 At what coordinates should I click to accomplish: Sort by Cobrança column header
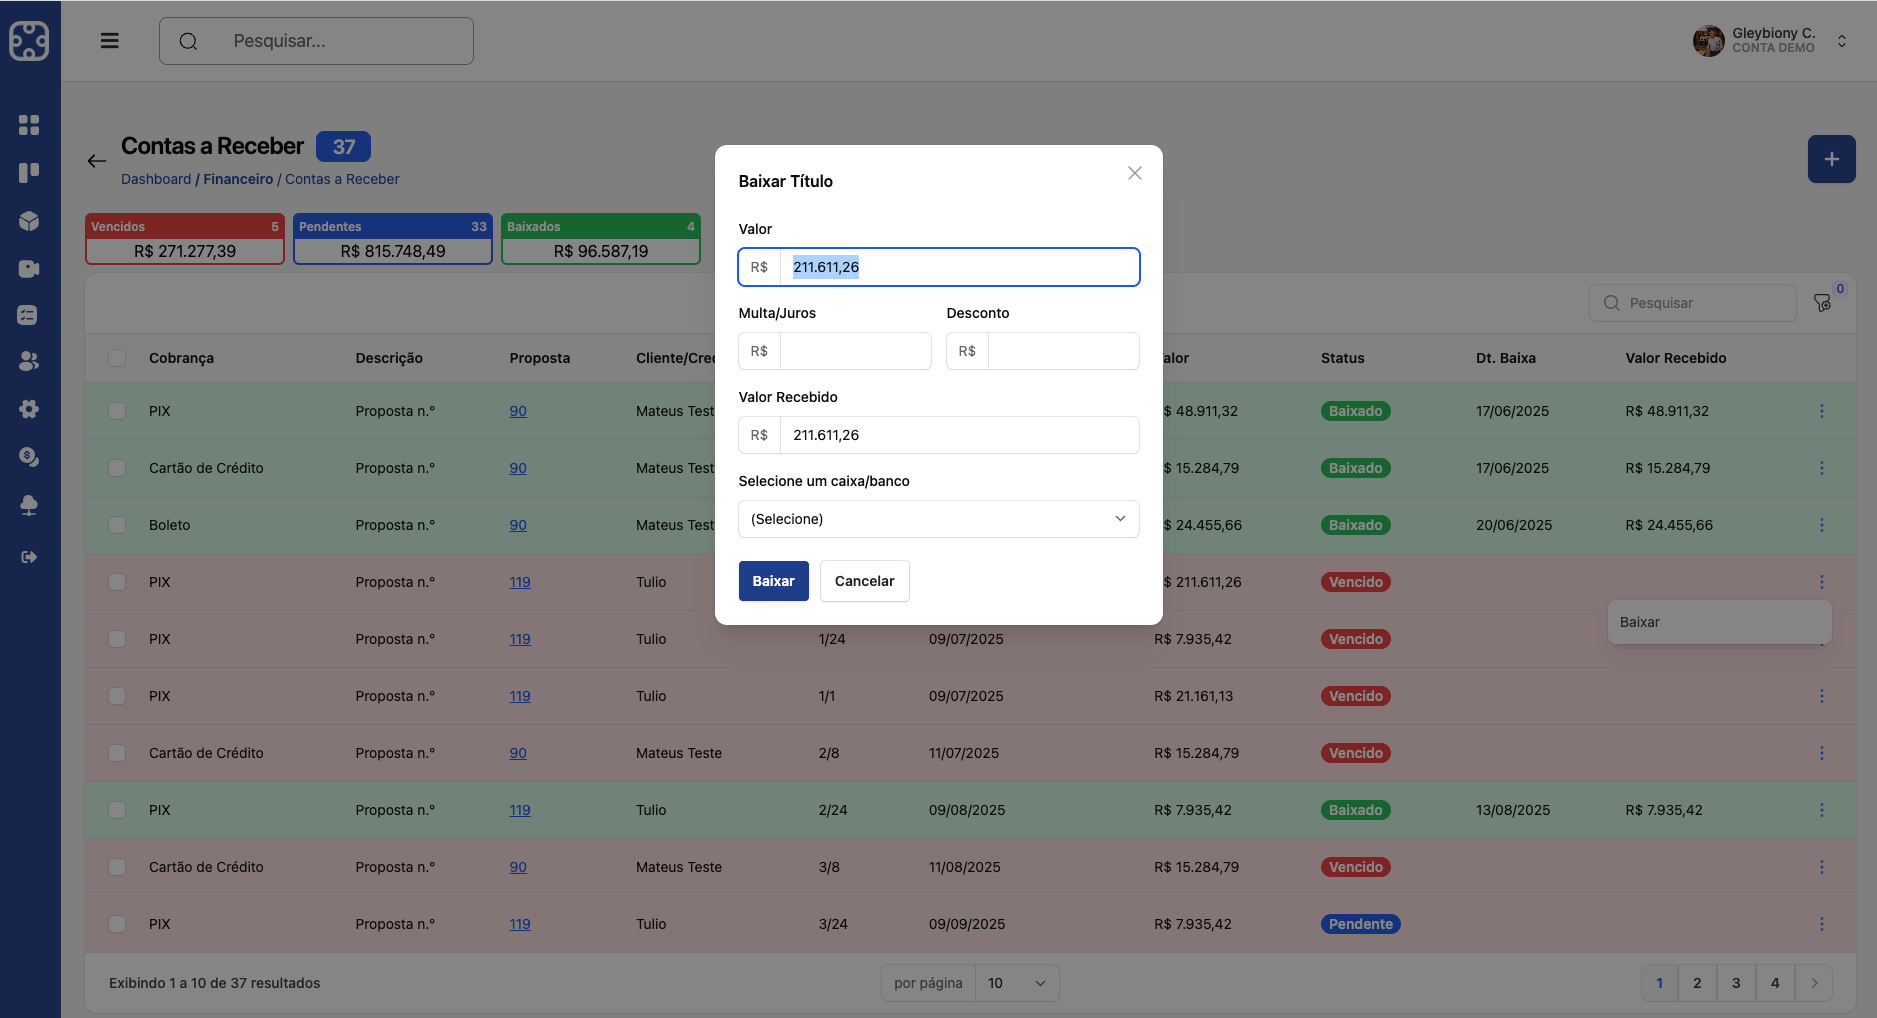click(x=181, y=358)
